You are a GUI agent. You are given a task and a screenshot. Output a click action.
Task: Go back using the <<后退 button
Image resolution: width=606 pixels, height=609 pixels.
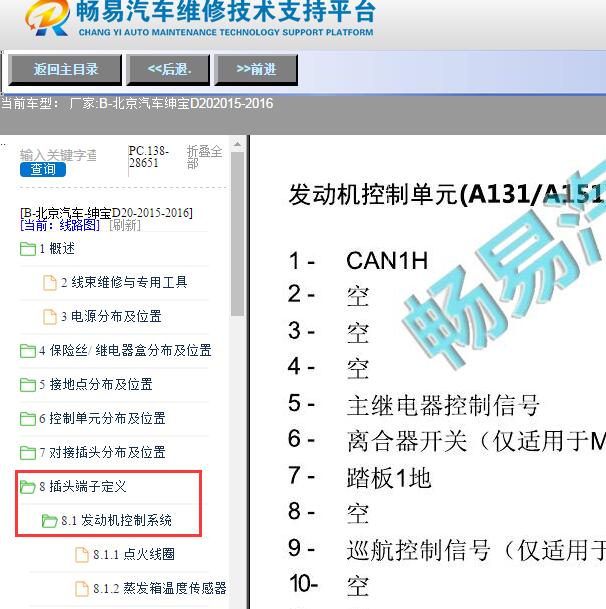click(x=169, y=70)
